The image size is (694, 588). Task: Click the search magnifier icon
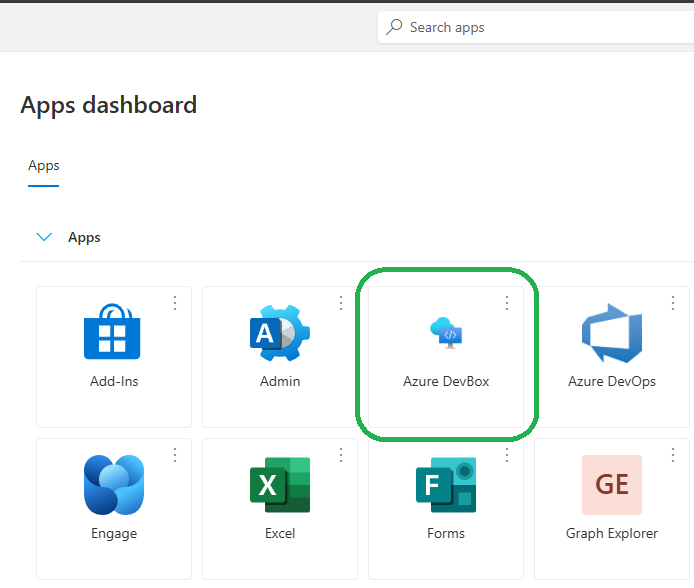click(x=395, y=27)
